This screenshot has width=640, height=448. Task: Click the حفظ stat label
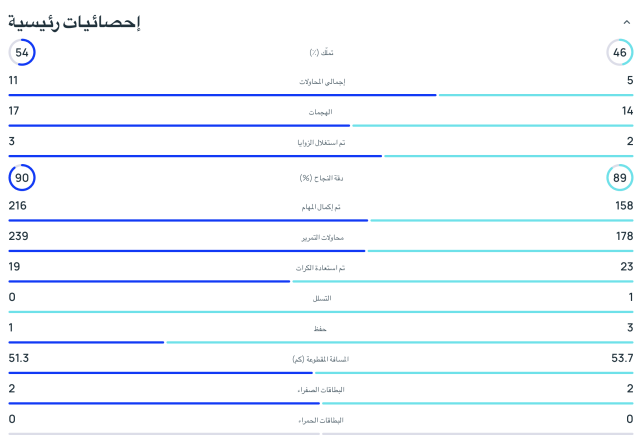321,328
